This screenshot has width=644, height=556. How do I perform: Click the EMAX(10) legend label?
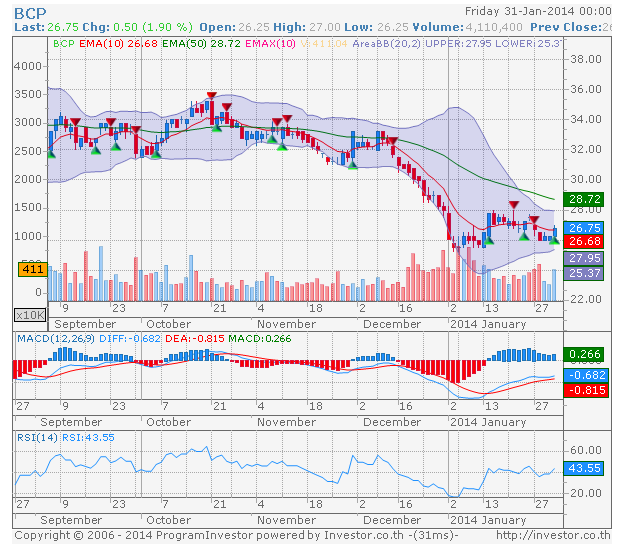(x=270, y=44)
